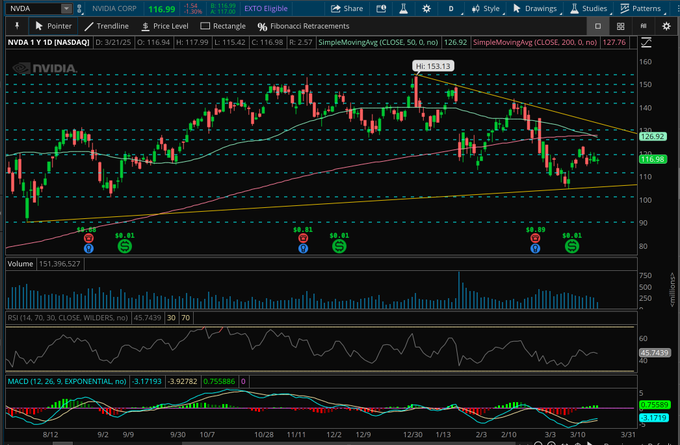Choose the Rectangle drawing tool
Viewport: 680px width, 445px height.
point(221,25)
